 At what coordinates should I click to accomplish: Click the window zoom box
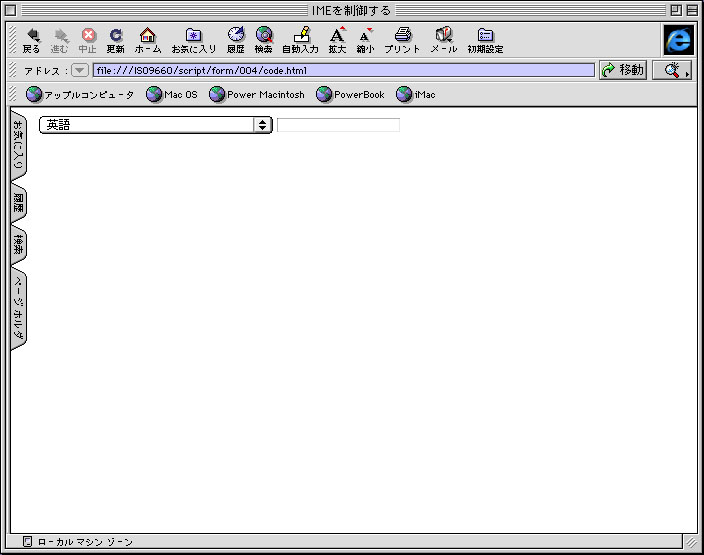pos(676,10)
